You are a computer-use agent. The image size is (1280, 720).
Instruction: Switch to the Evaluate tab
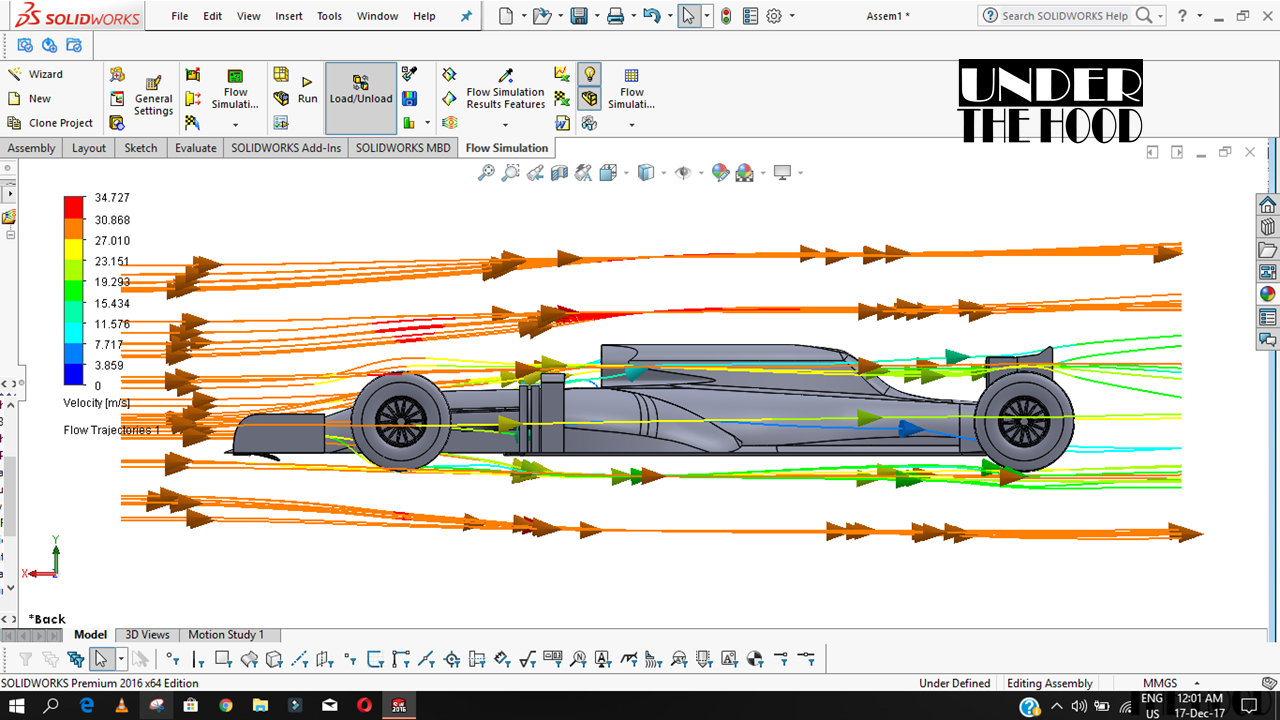[195, 148]
